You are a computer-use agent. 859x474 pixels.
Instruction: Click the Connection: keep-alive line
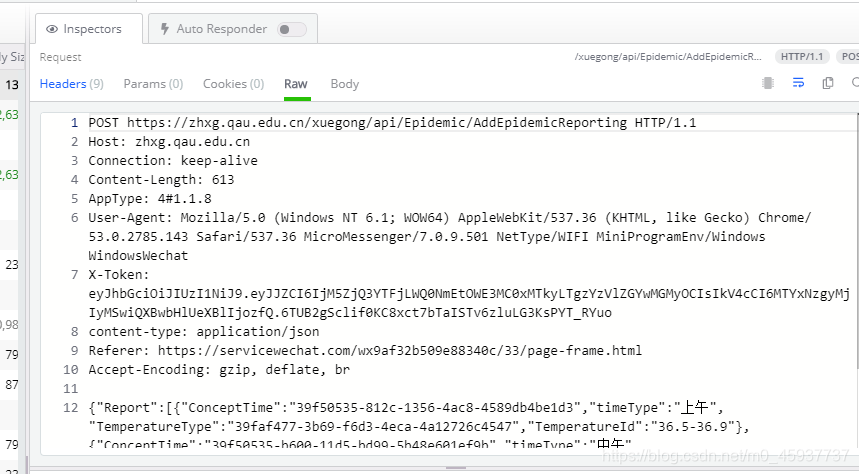pyautogui.click(x=173, y=161)
